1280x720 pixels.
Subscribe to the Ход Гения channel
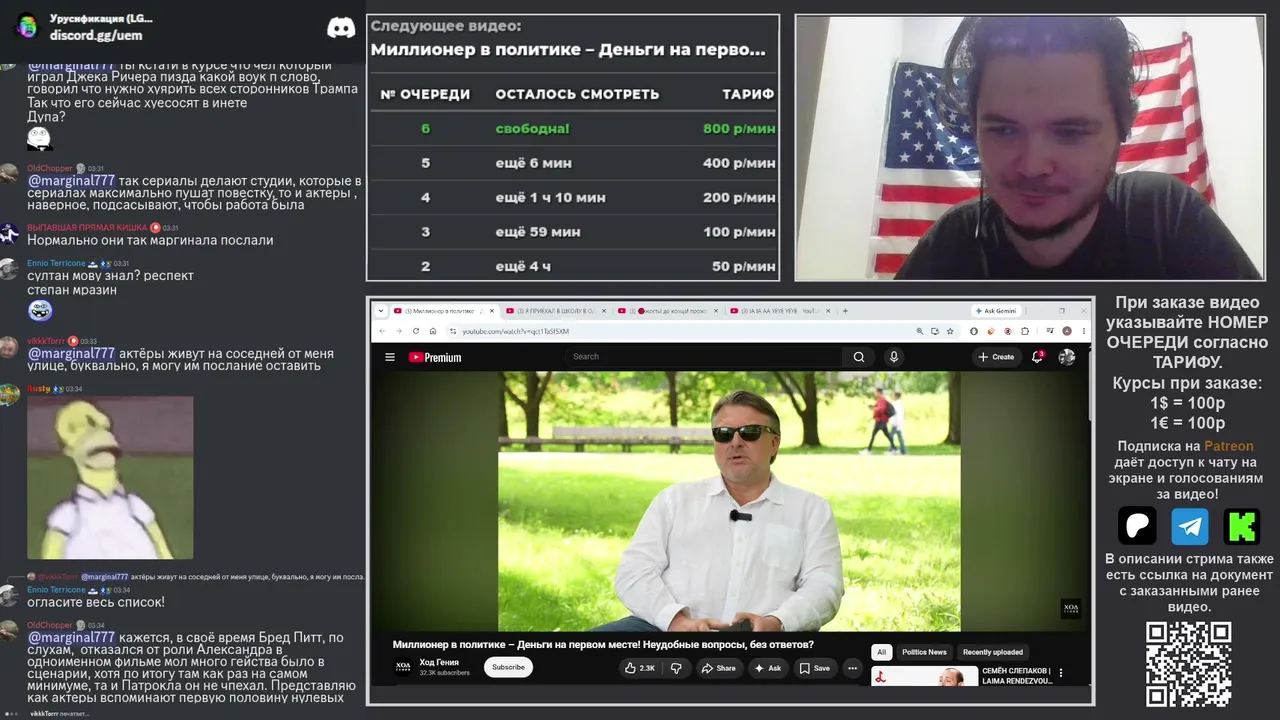click(x=508, y=668)
